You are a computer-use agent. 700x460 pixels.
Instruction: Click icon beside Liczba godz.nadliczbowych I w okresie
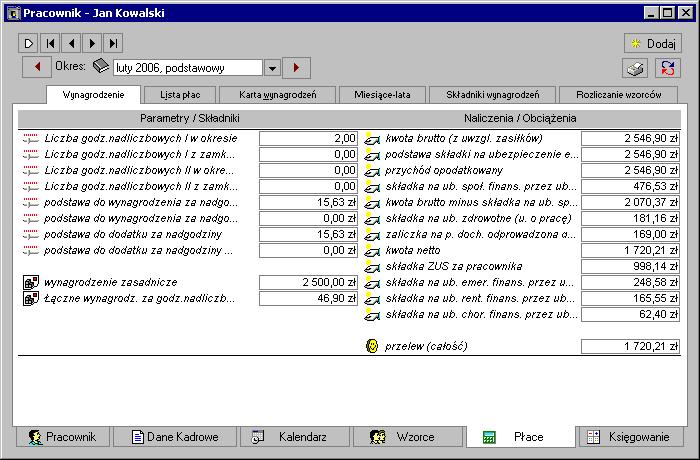(x=30, y=138)
